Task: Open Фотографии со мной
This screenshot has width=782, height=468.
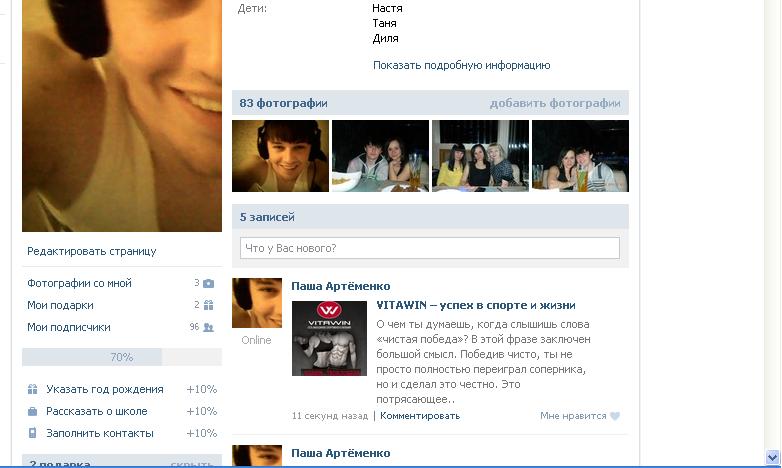Action: click(79, 283)
